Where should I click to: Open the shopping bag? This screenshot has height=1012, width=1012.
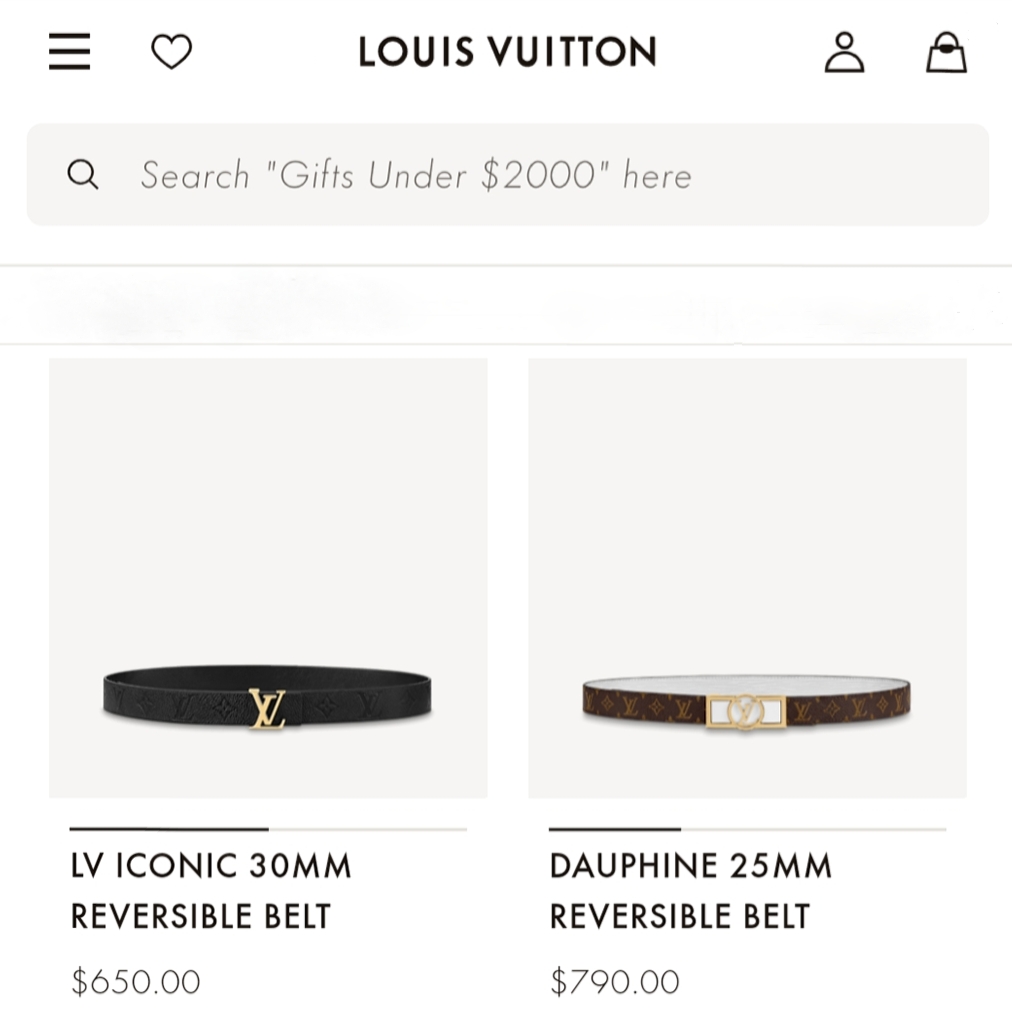pyautogui.click(x=946, y=52)
